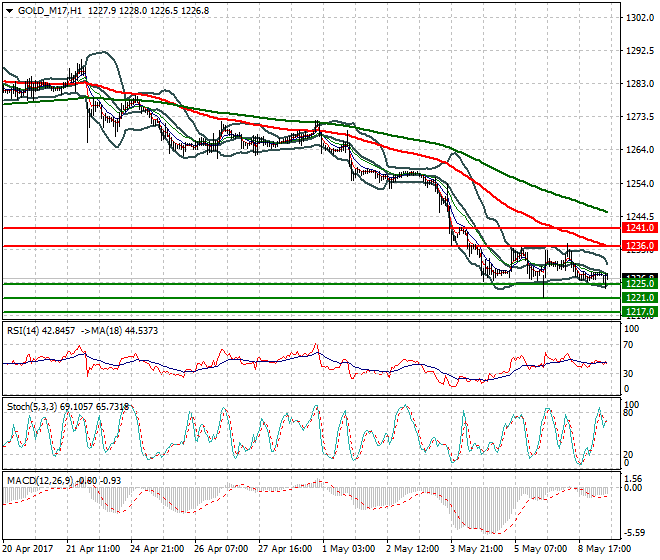Select the green 1221.0 price label
Image resolution: width=660 pixels, height=560 pixels.
point(639,298)
